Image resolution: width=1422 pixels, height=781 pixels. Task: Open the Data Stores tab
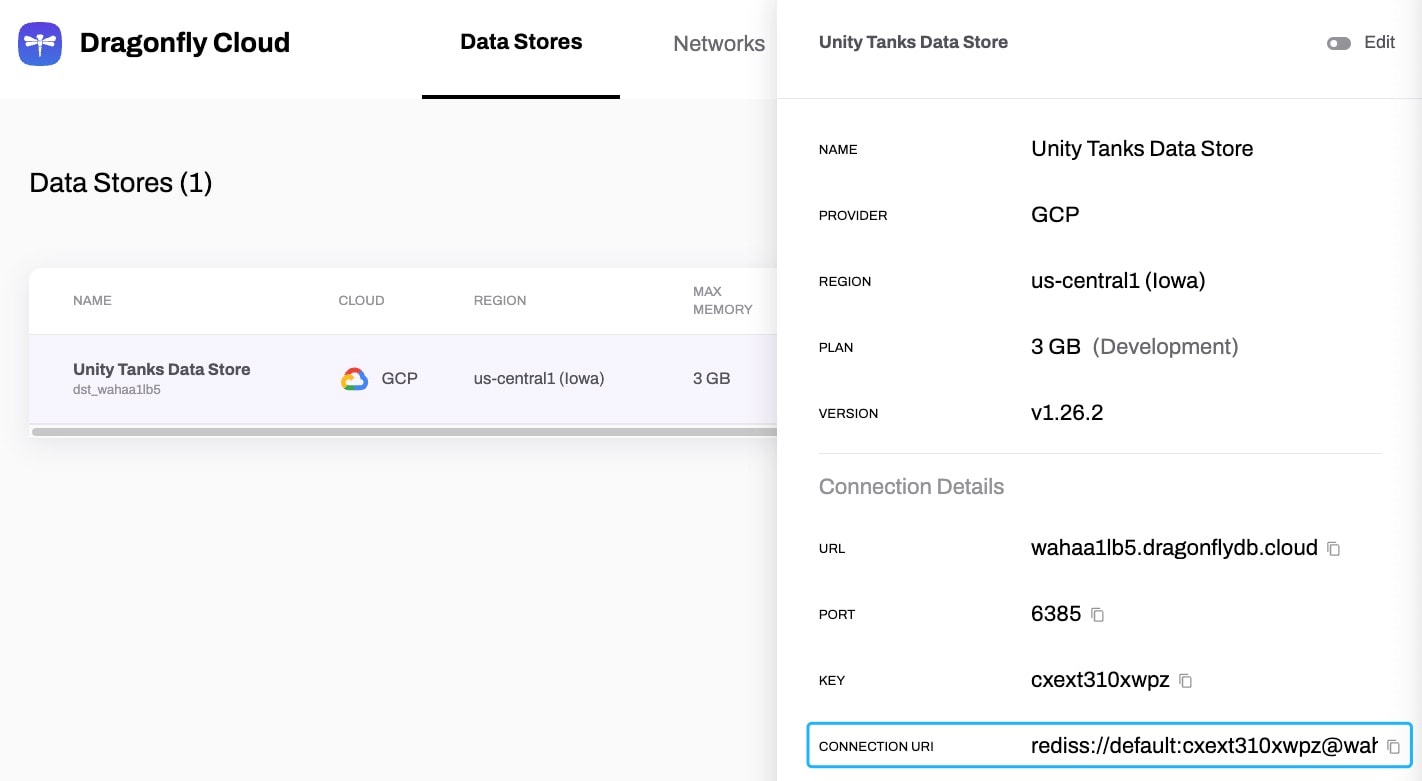pyautogui.click(x=521, y=42)
